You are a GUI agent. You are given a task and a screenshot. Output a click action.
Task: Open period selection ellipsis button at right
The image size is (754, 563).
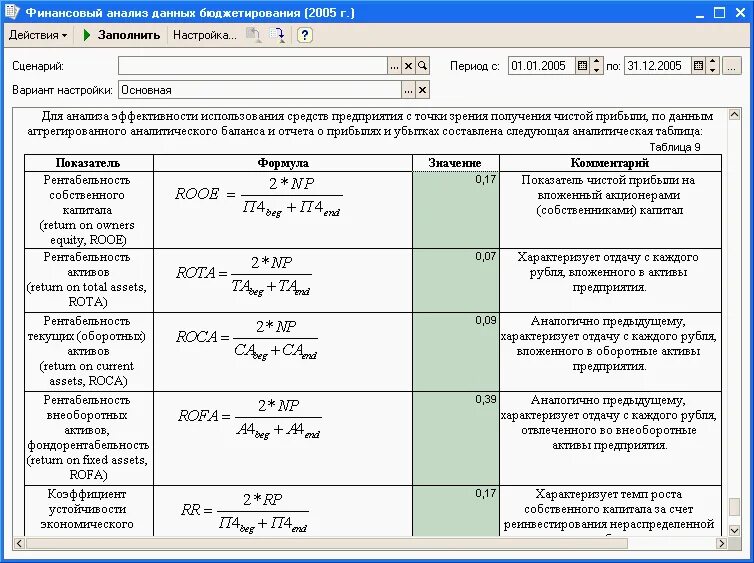[x=731, y=66]
